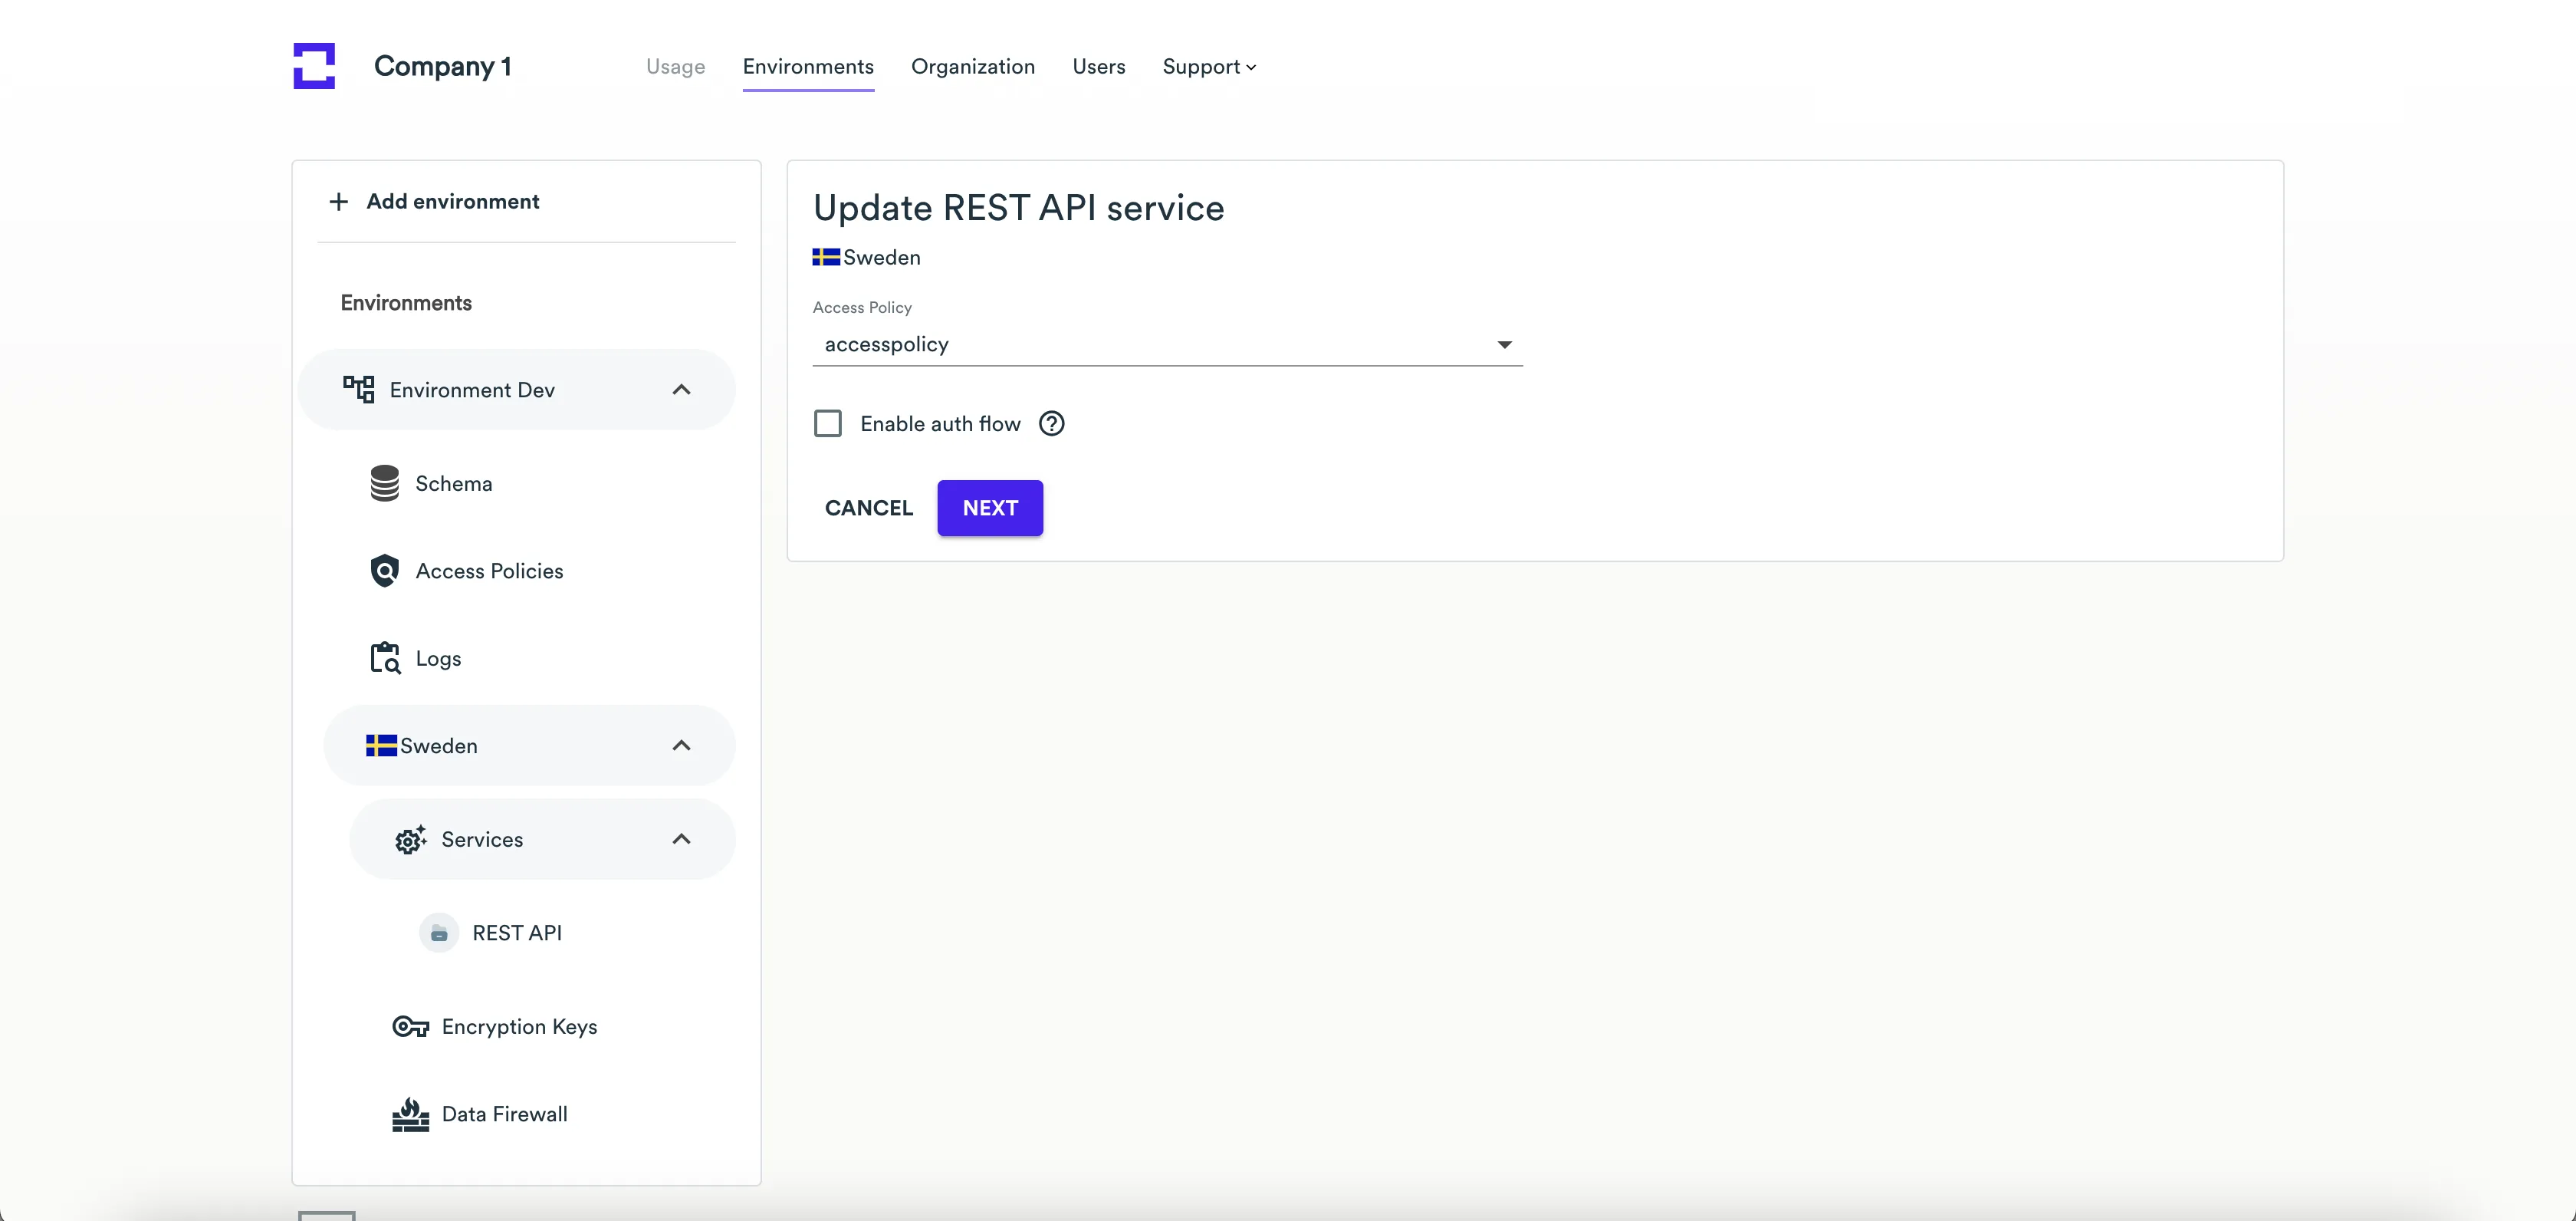Collapse the Environment Dev section
The image size is (2576, 1221).
681,390
